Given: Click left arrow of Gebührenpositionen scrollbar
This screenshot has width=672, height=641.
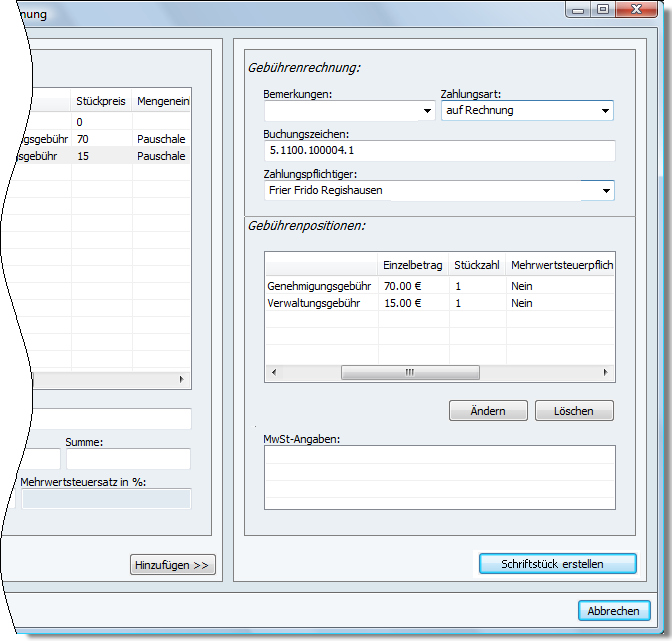Looking at the screenshot, I should pos(273,373).
